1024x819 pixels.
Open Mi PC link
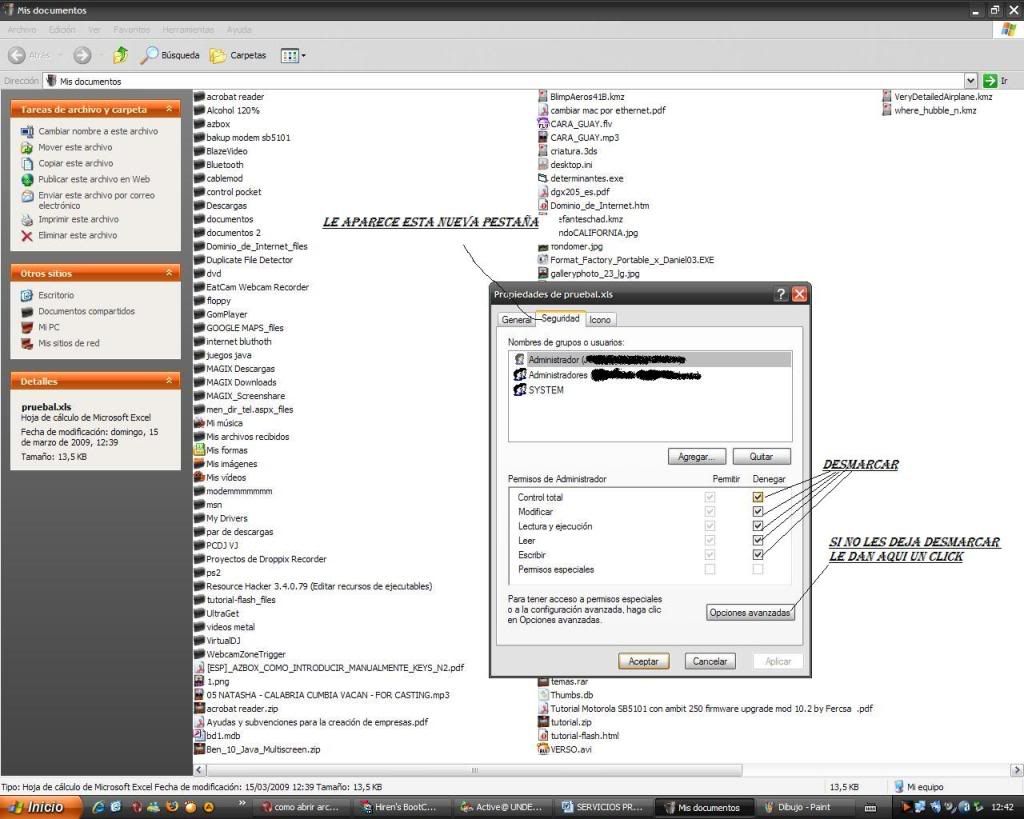click(x=48, y=327)
